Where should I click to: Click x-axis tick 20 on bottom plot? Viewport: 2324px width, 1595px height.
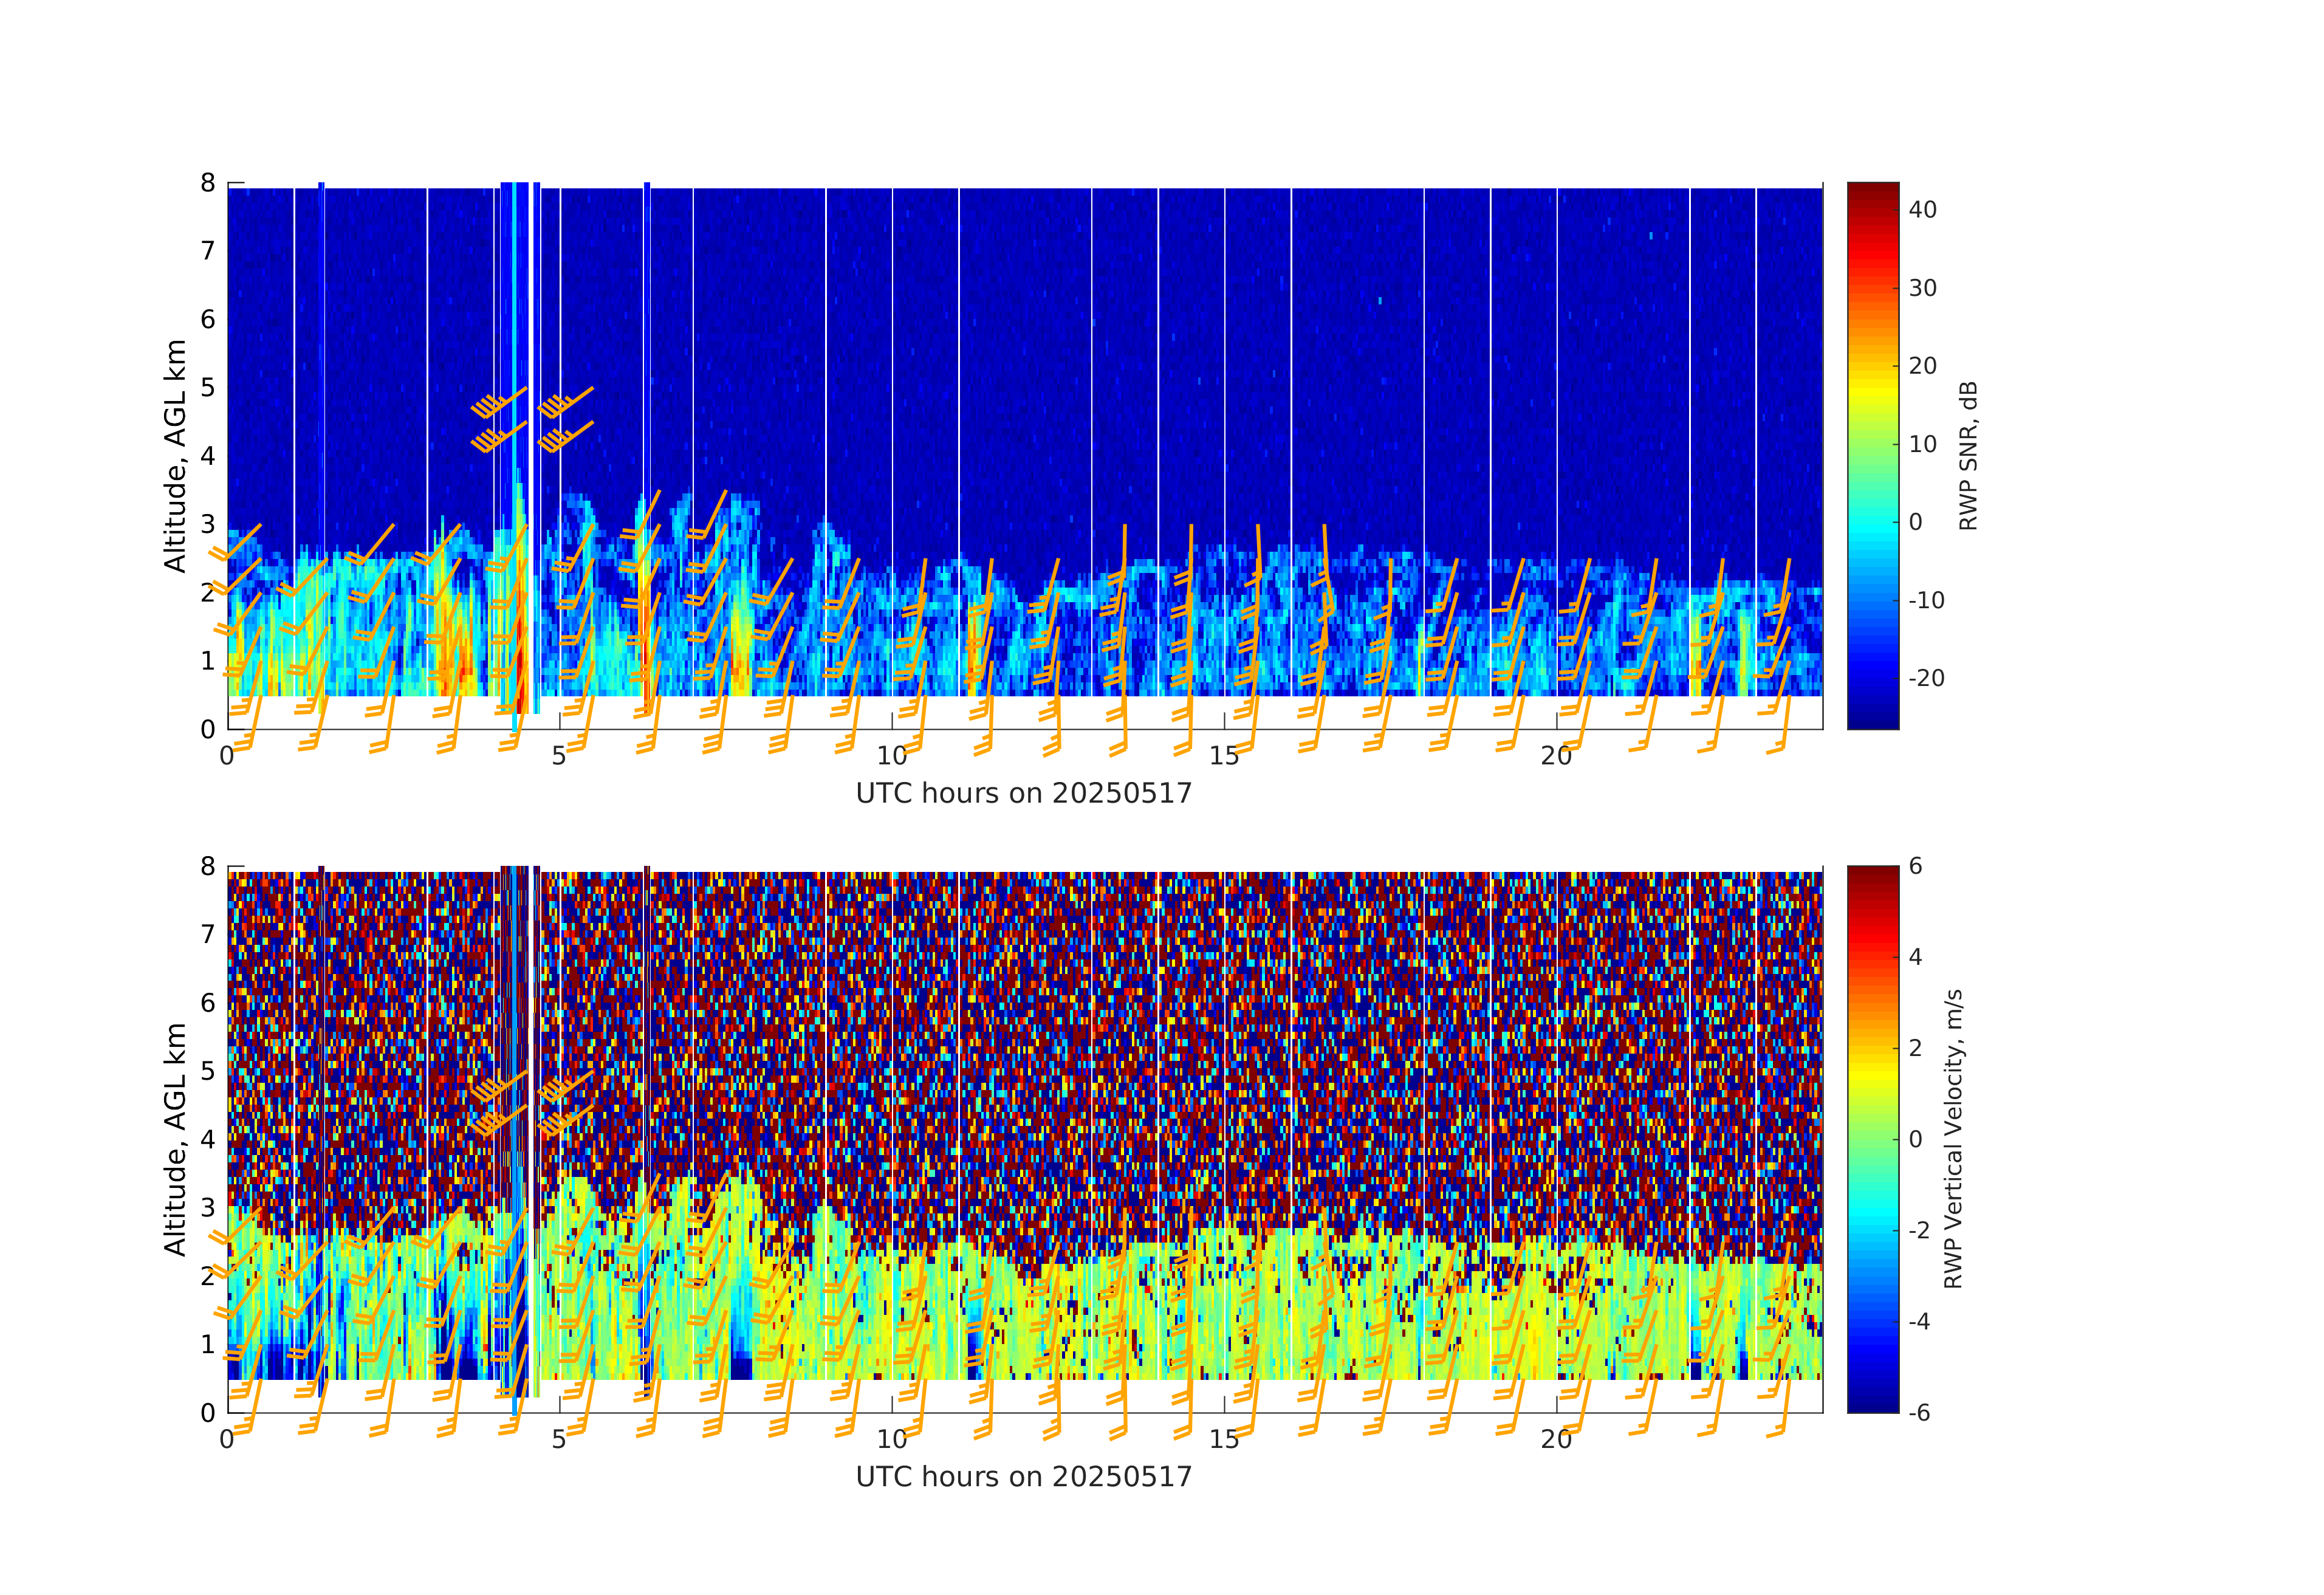1556,1439
